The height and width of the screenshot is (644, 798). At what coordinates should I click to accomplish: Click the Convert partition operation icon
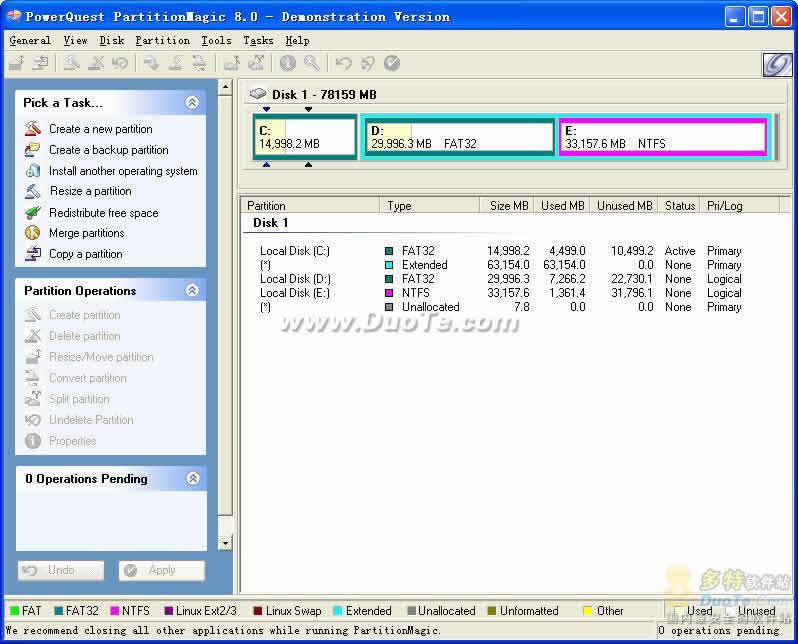click(33, 378)
